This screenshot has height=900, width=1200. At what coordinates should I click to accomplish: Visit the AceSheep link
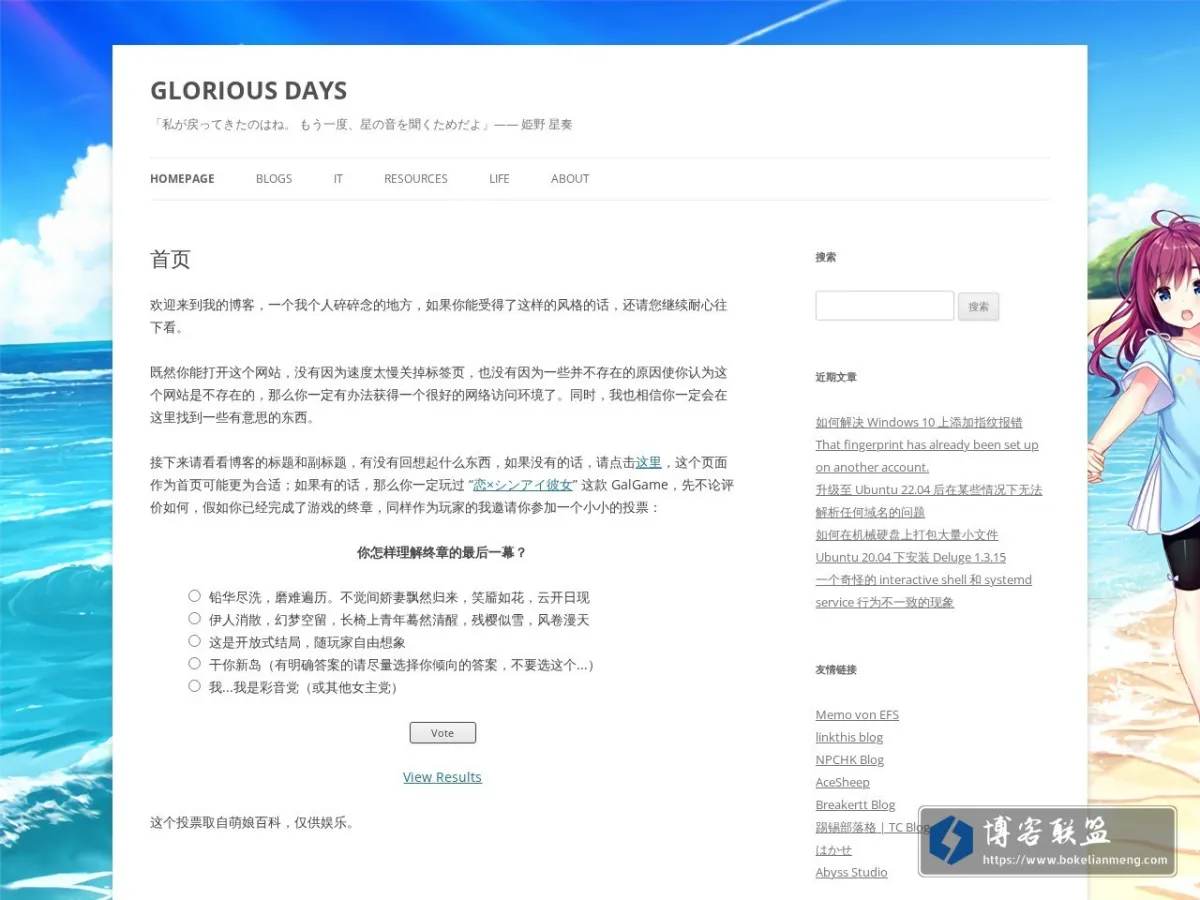click(843, 782)
